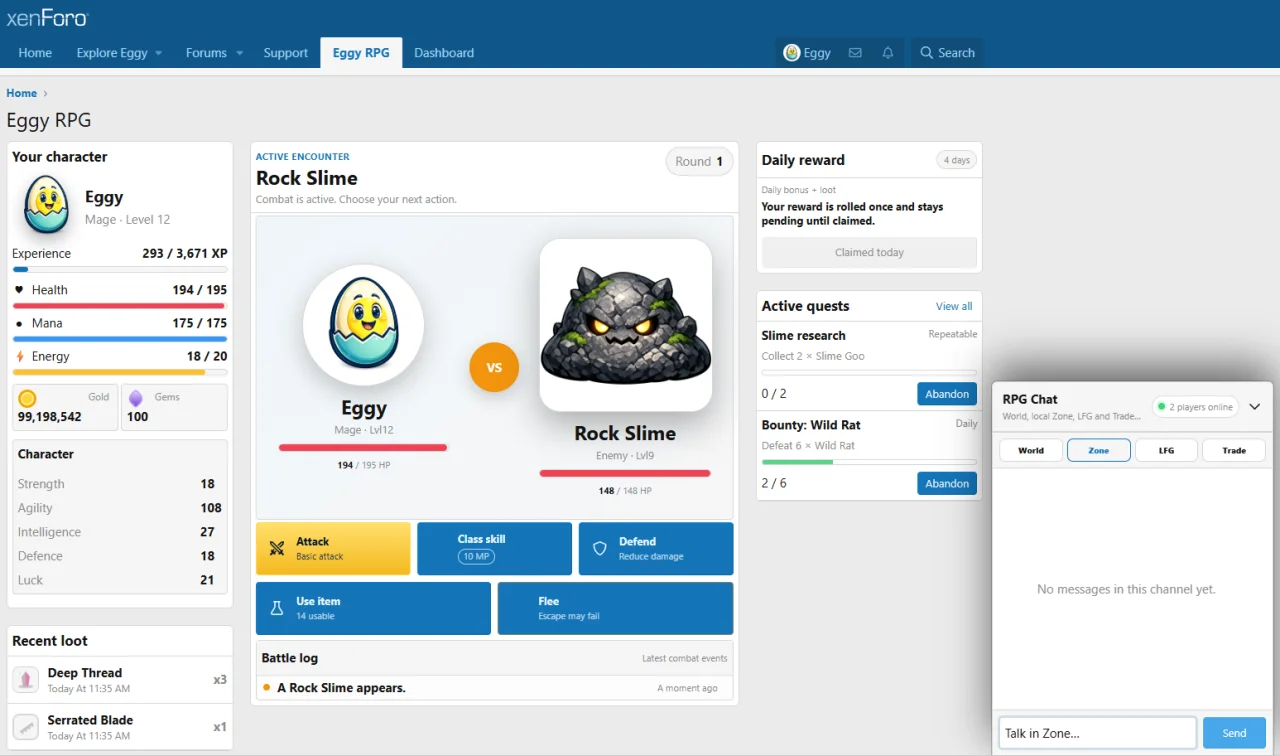Screen dimensions: 1280x756
Task: Switch chat to the World channel
Action: tap(1031, 450)
